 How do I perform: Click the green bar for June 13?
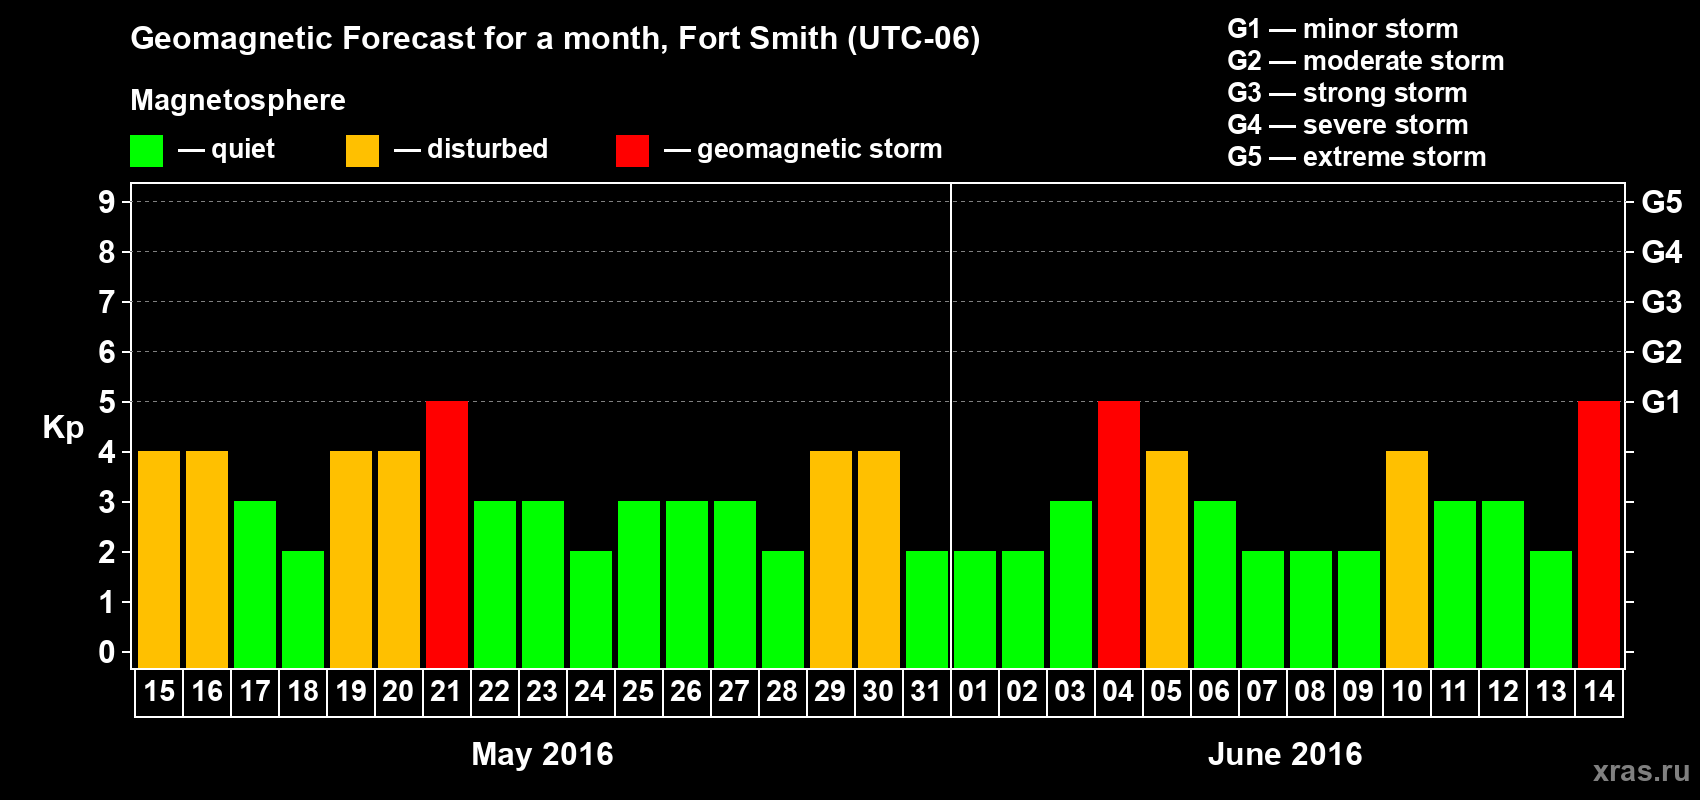1551,610
